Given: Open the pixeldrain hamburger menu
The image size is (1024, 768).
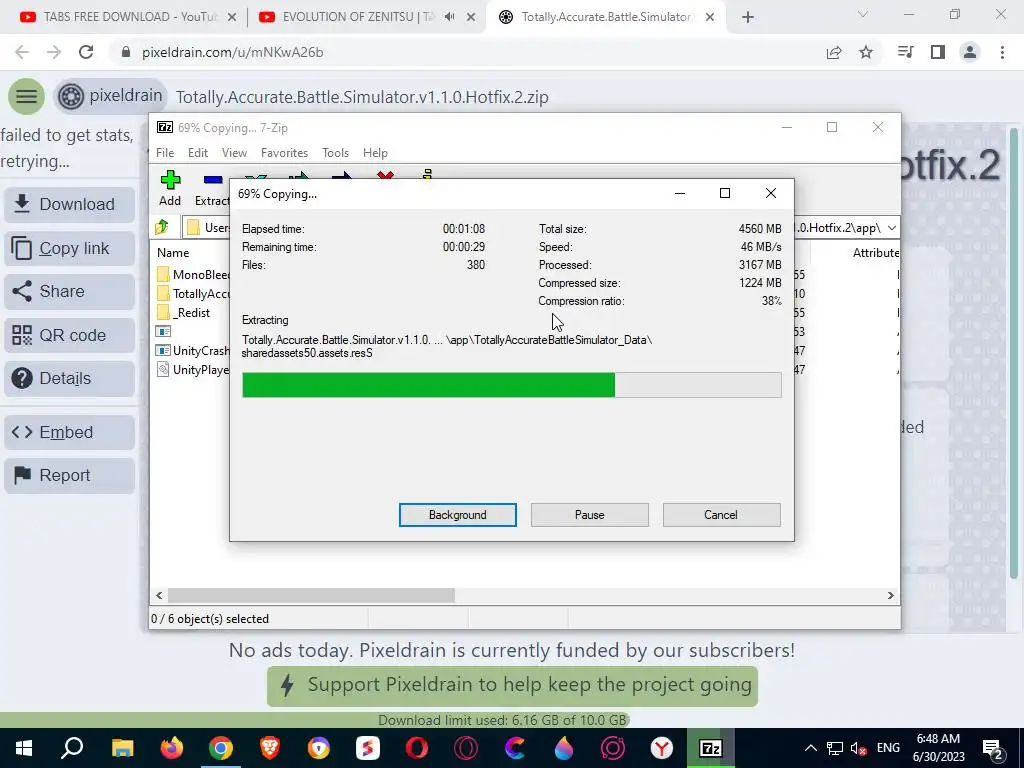Looking at the screenshot, I should 26,97.
